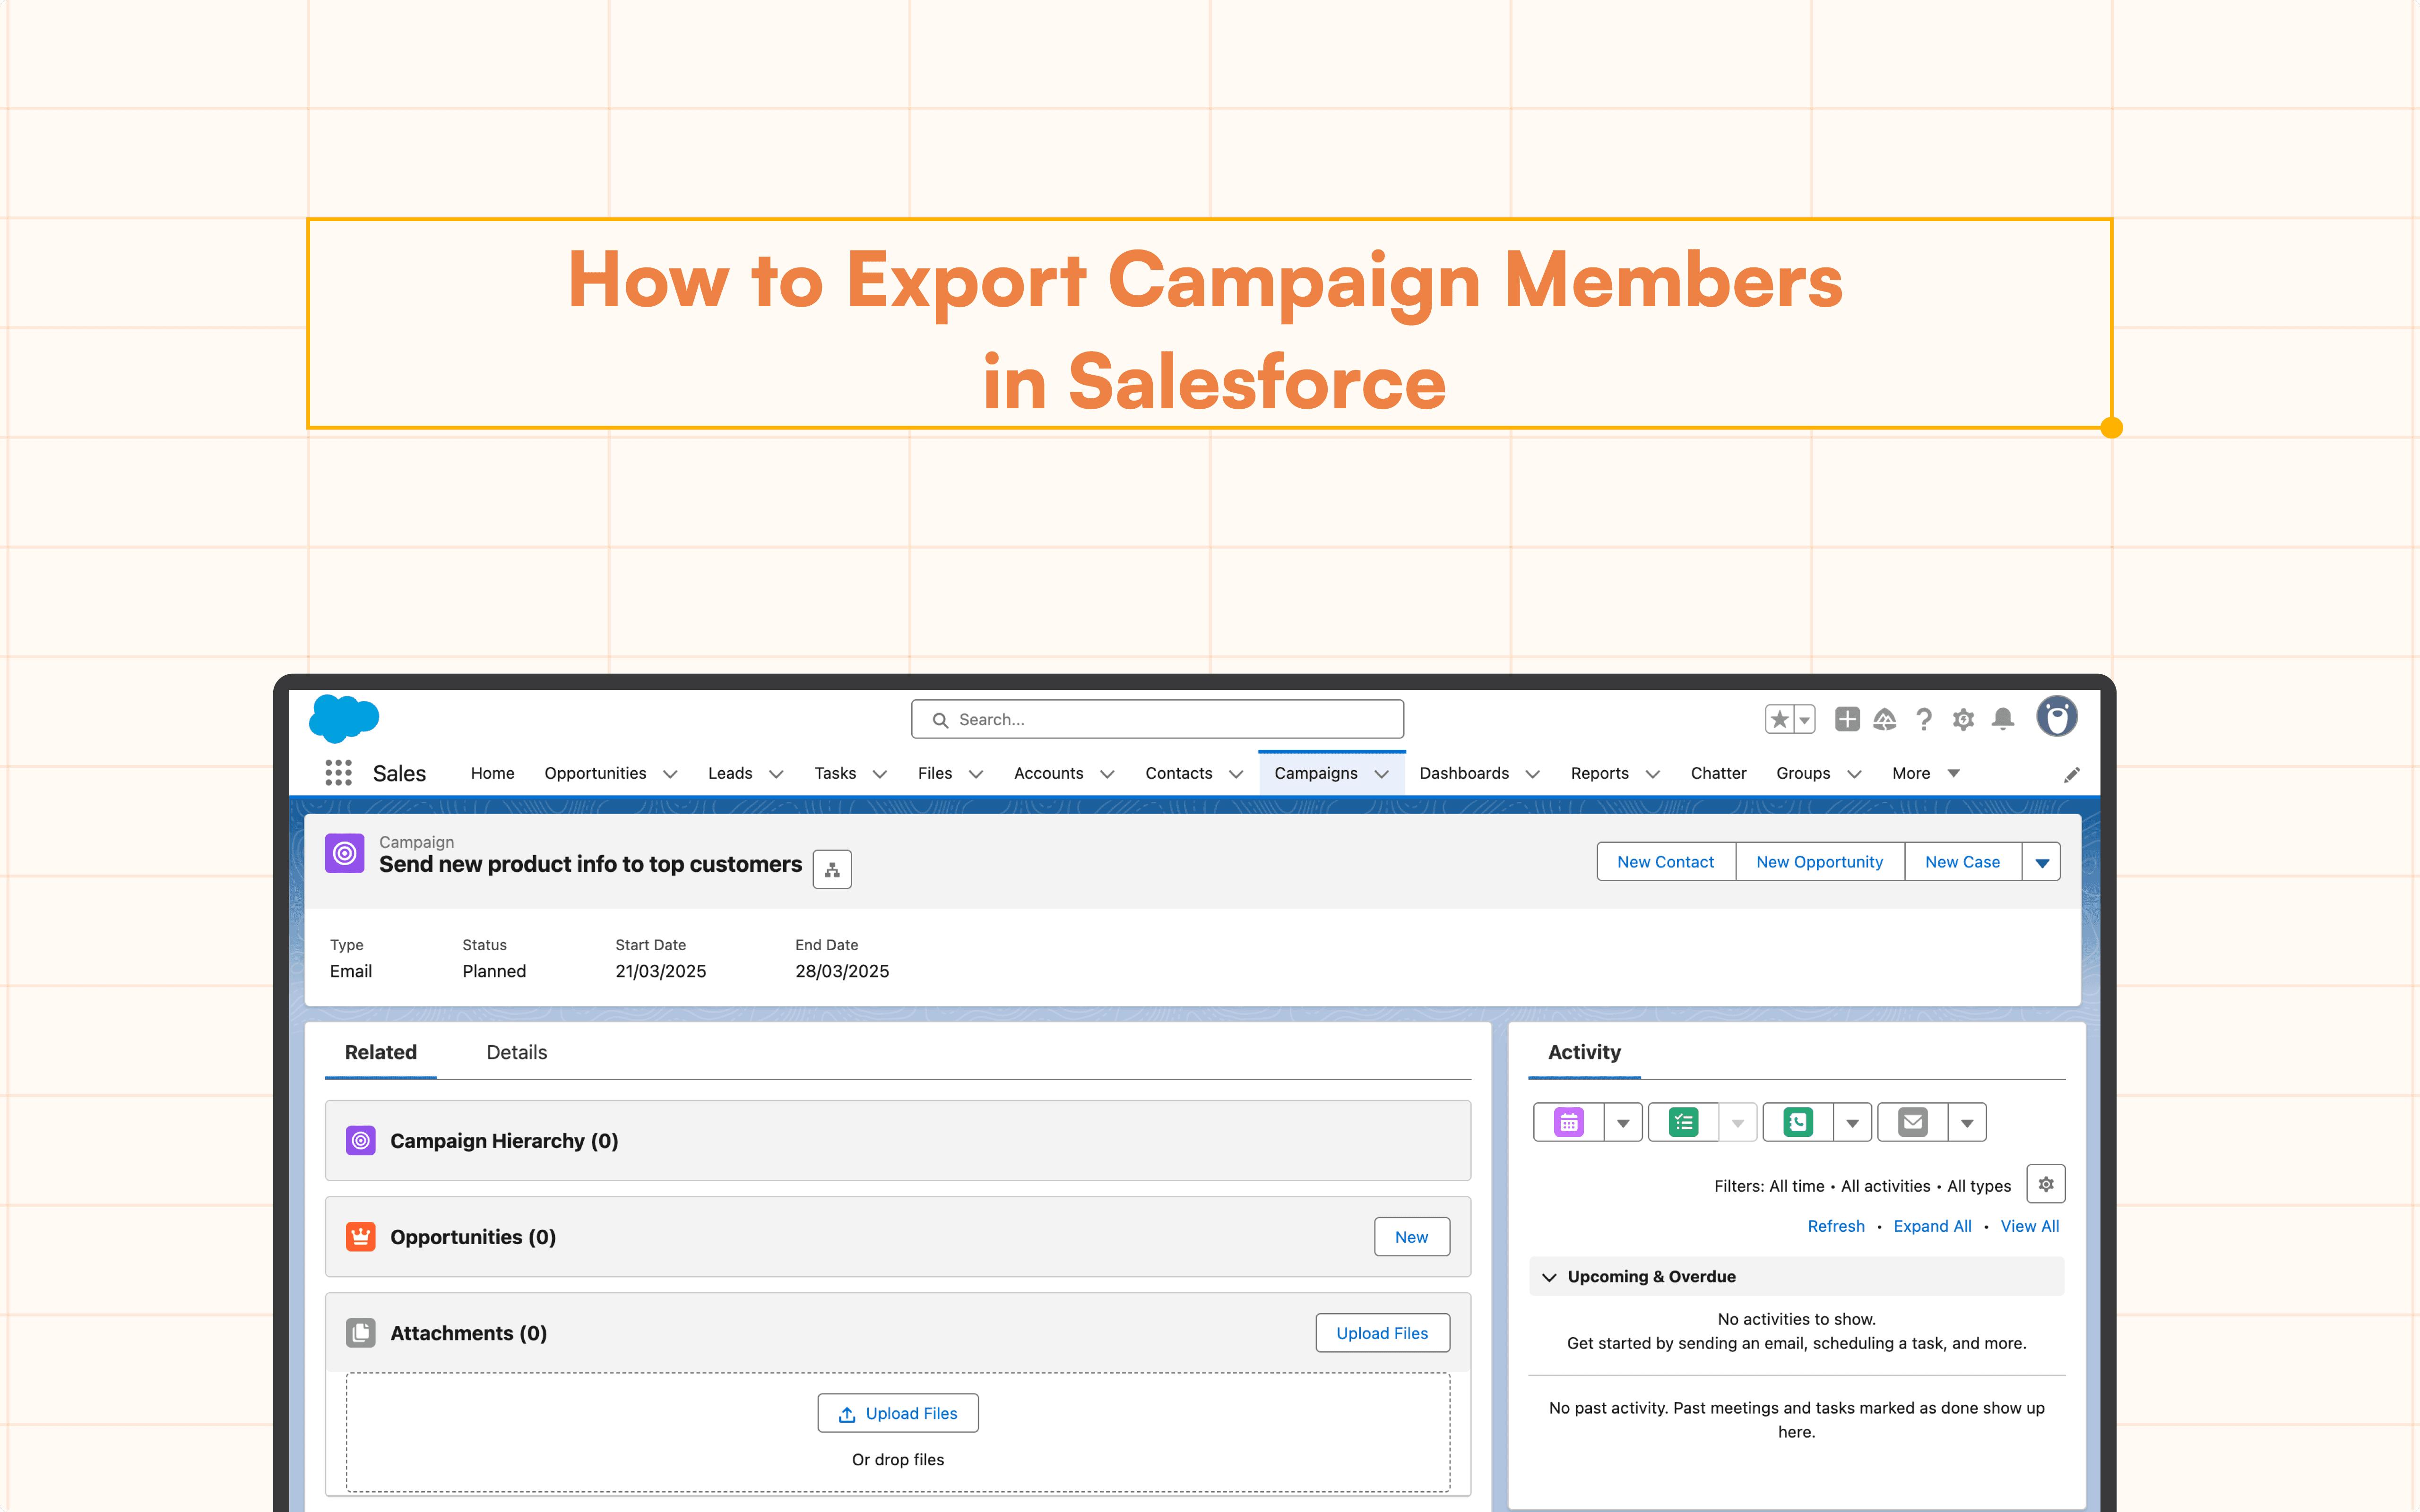The height and width of the screenshot is (1512, 2420).
Task: Click the Expand All link
Action: pos(1932,1226)
